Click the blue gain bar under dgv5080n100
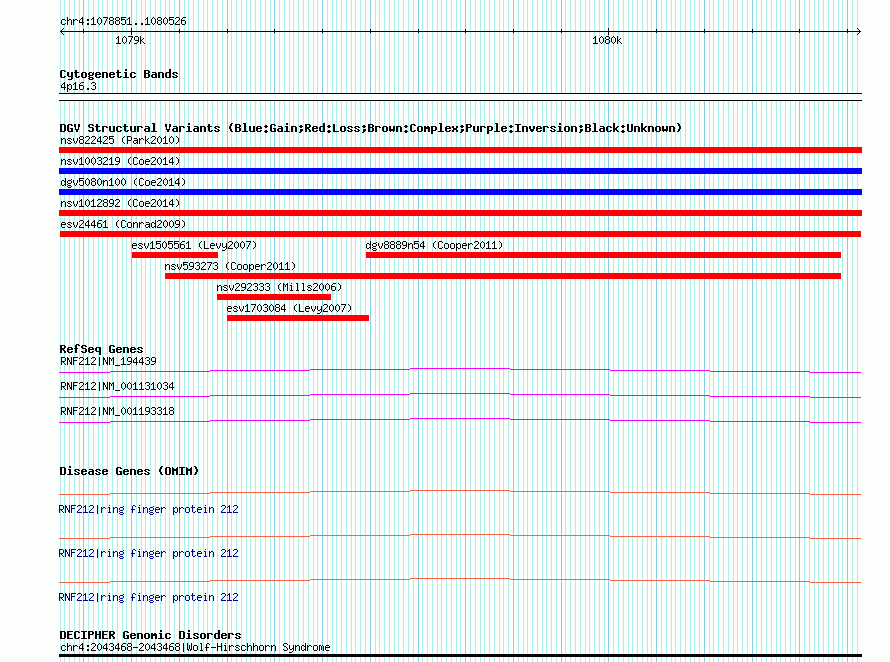This screenshot has height=662, width=890. 460,192
